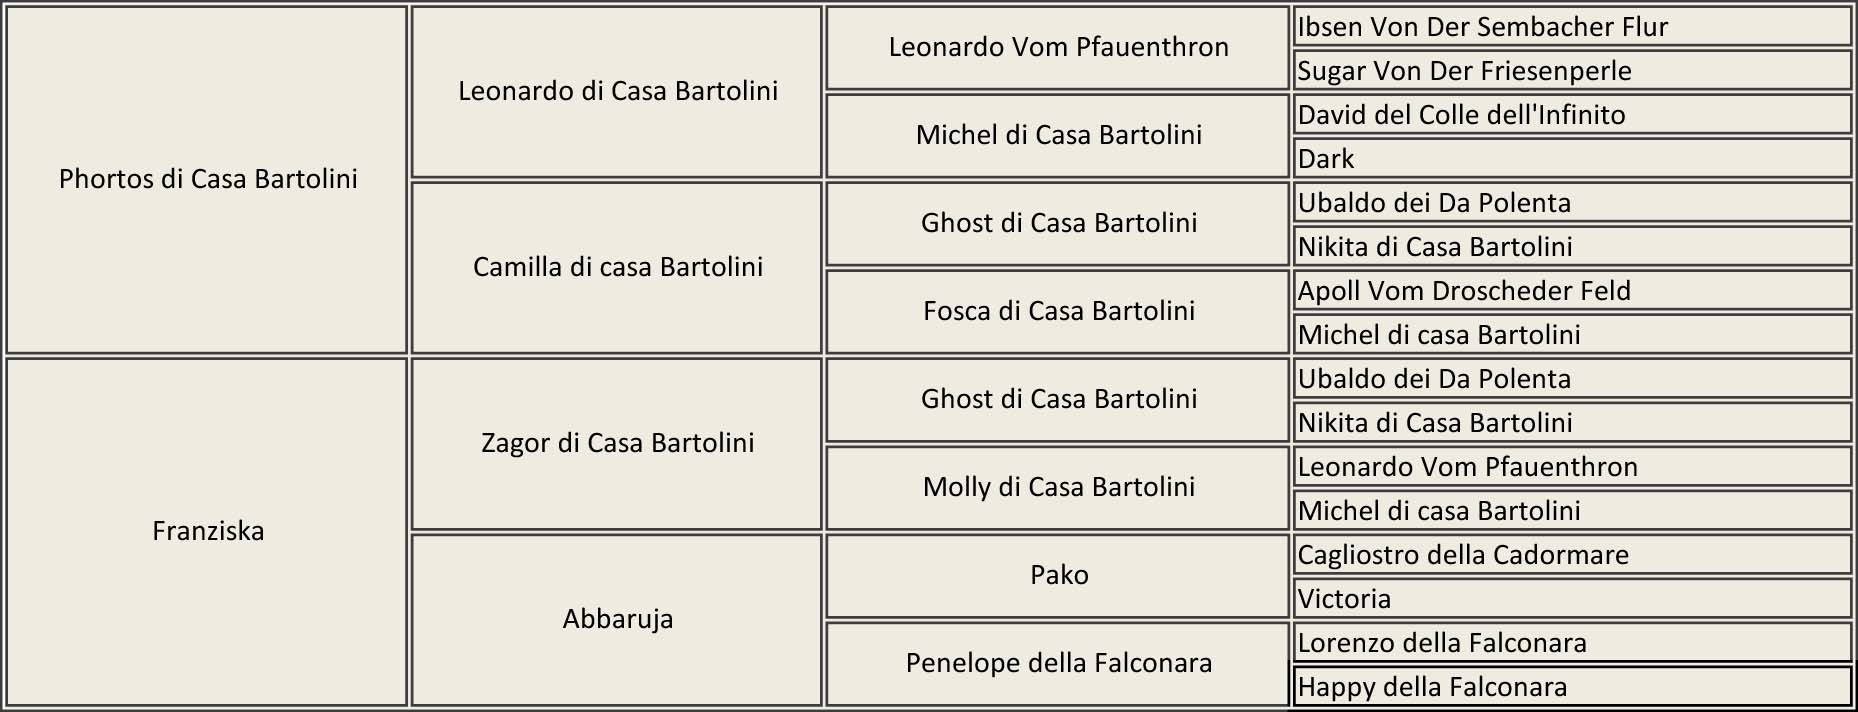The image size is (1858, 712).
Task: Click the Phortos di Casa Bartolini cell
Action: tap(208, 179)
